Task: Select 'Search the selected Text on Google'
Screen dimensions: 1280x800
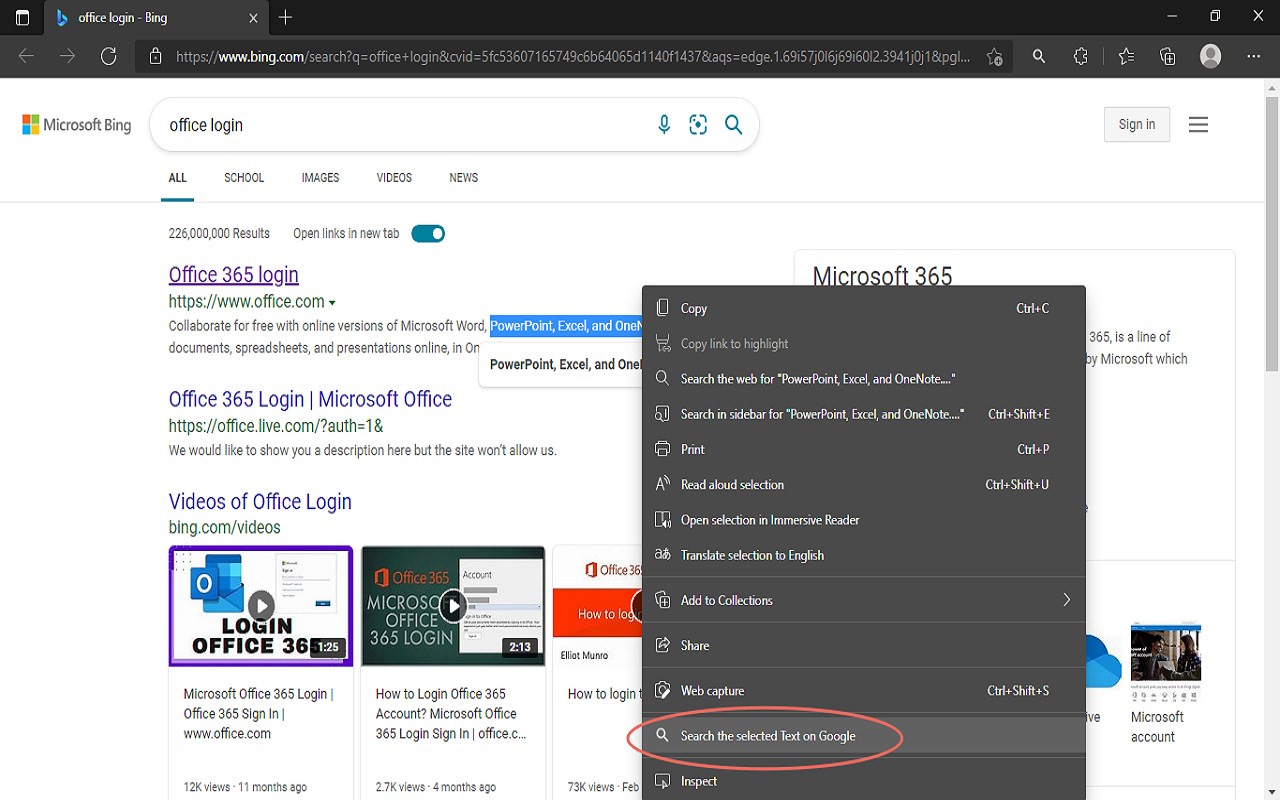Action: 864,736
